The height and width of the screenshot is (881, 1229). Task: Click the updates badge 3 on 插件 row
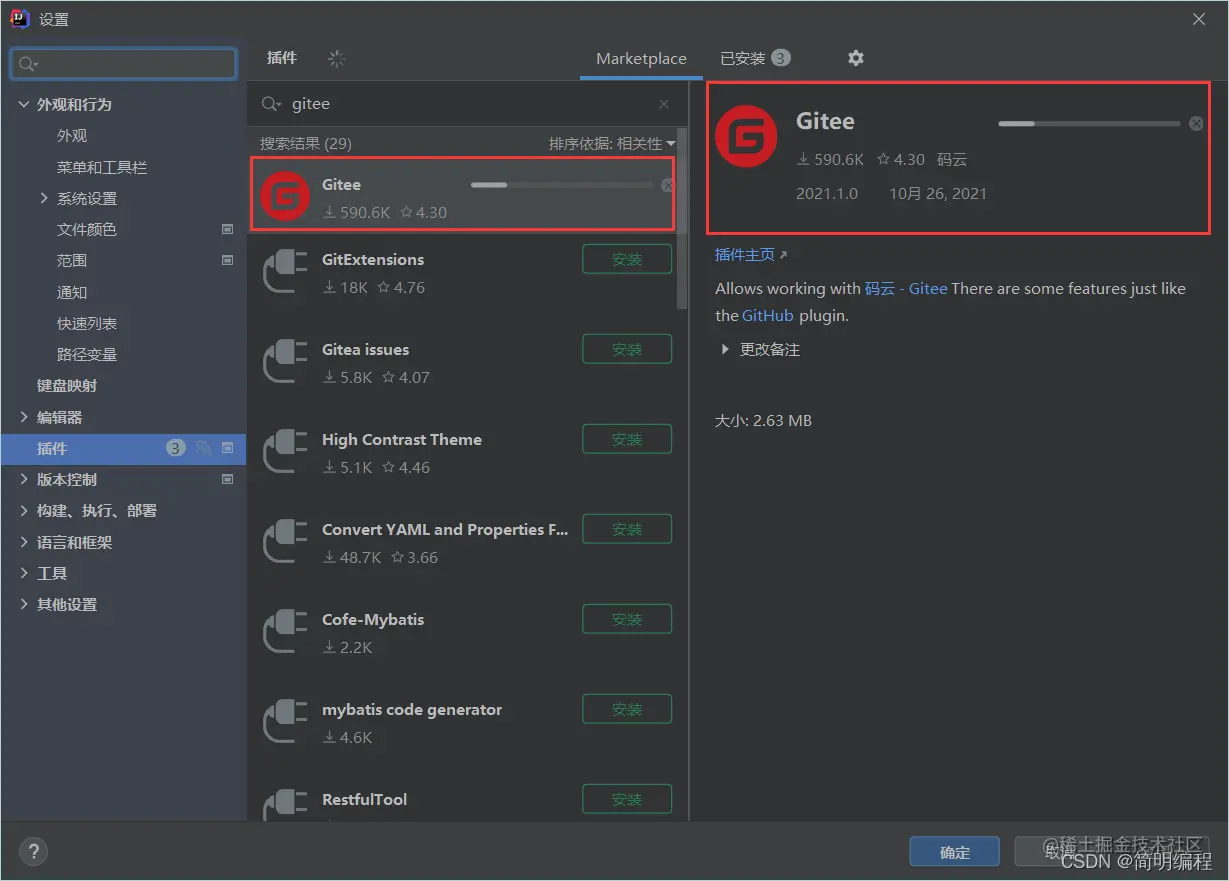coord(175,448)
